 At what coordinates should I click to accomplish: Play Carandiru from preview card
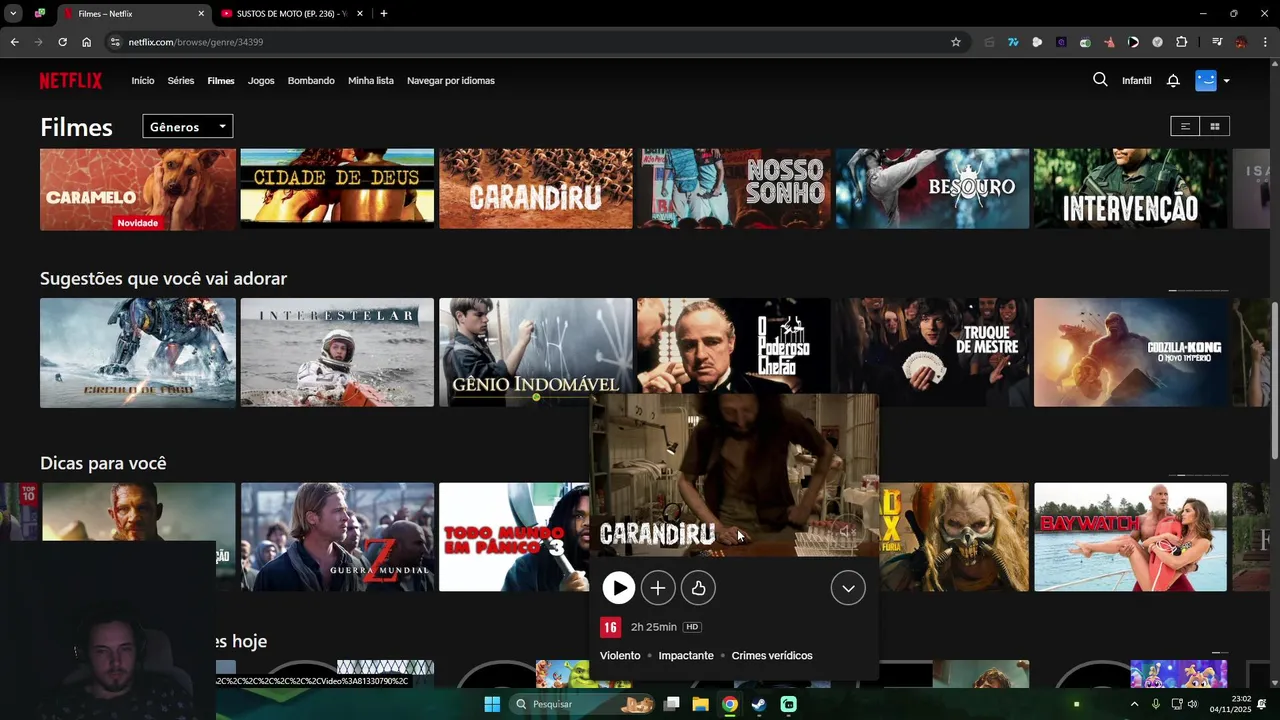[x=619, y=588]
